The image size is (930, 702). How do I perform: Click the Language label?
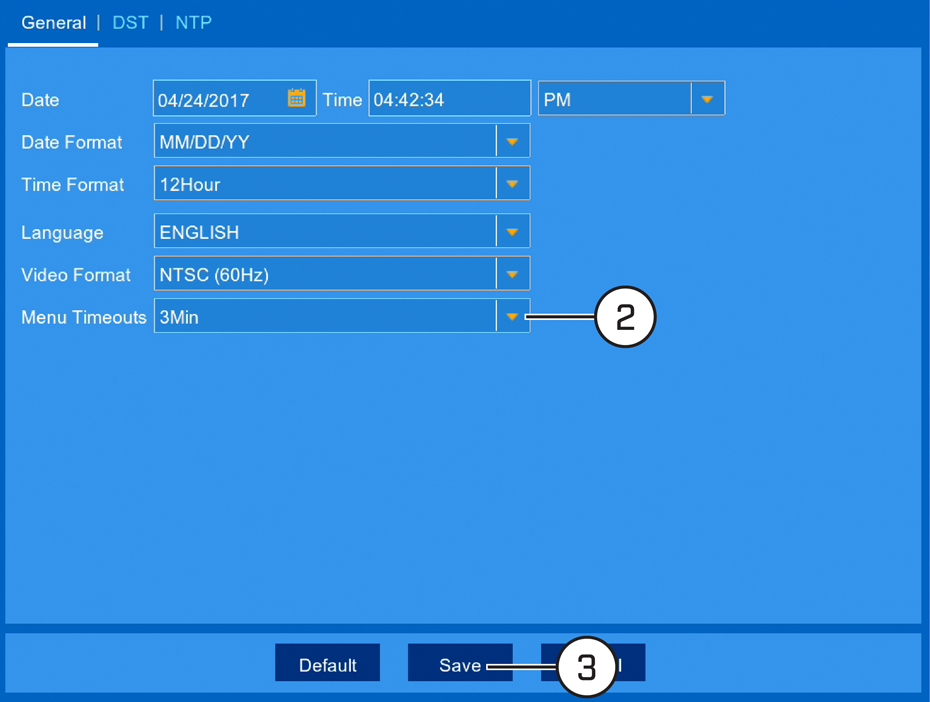pos(62,232)
